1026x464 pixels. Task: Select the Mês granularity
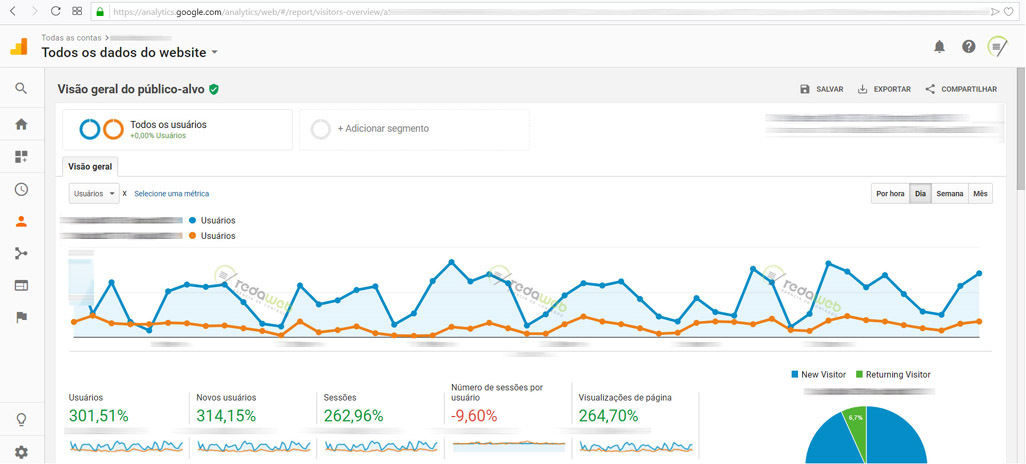(980, 194)
